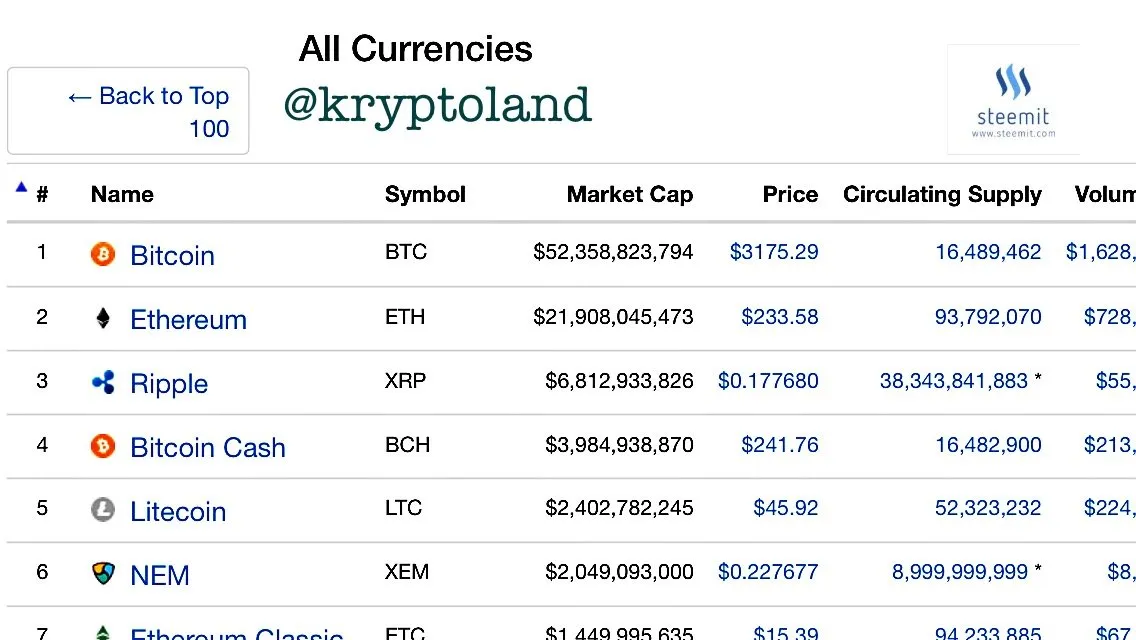Click Bitcoin price $3175.29
This screenshot has width=1136, height=640.
[774, 252]
